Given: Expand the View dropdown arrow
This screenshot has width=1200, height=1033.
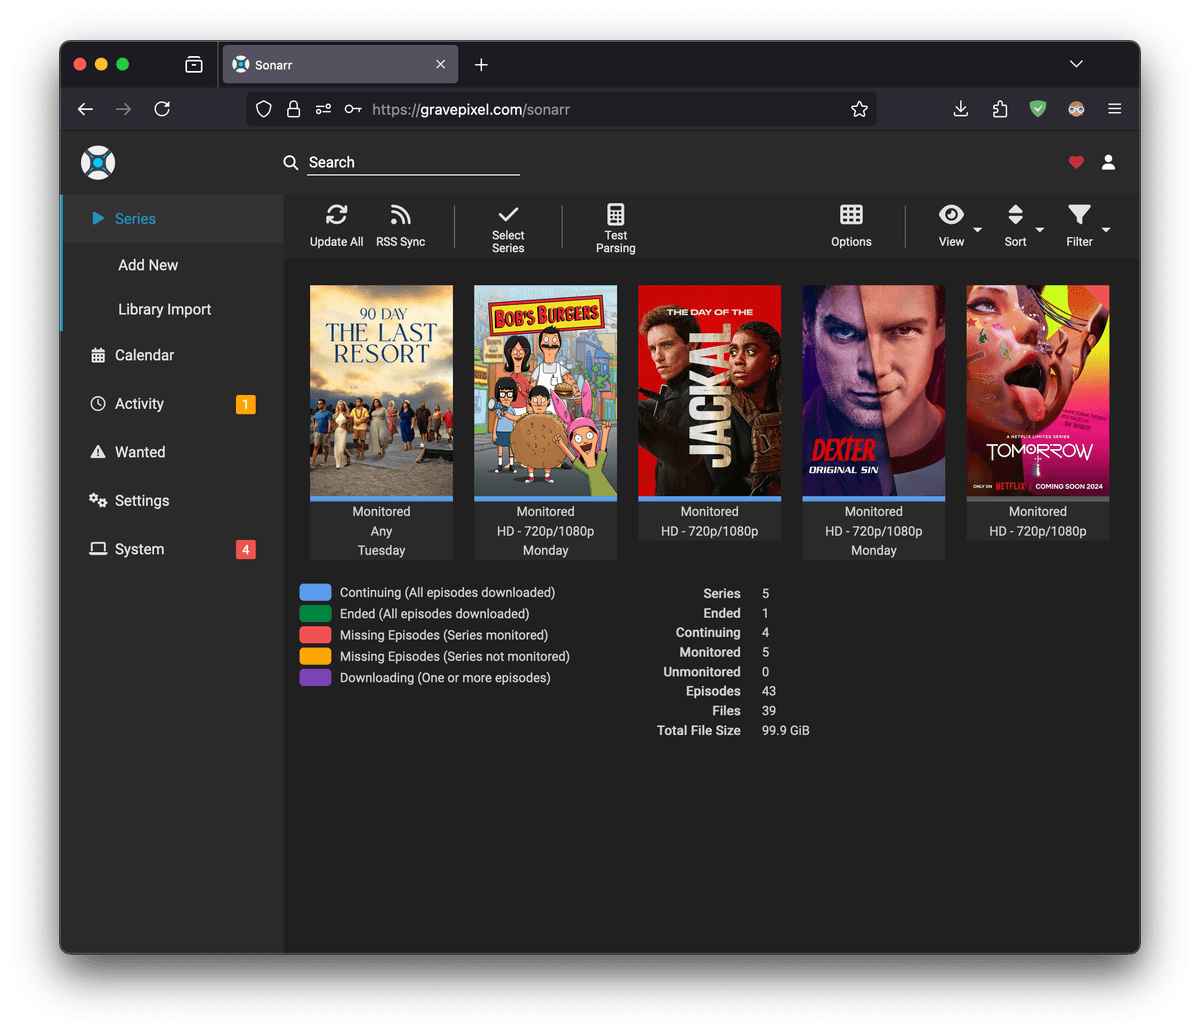Looking at the screenshot, I should click(x=978, y=230).
